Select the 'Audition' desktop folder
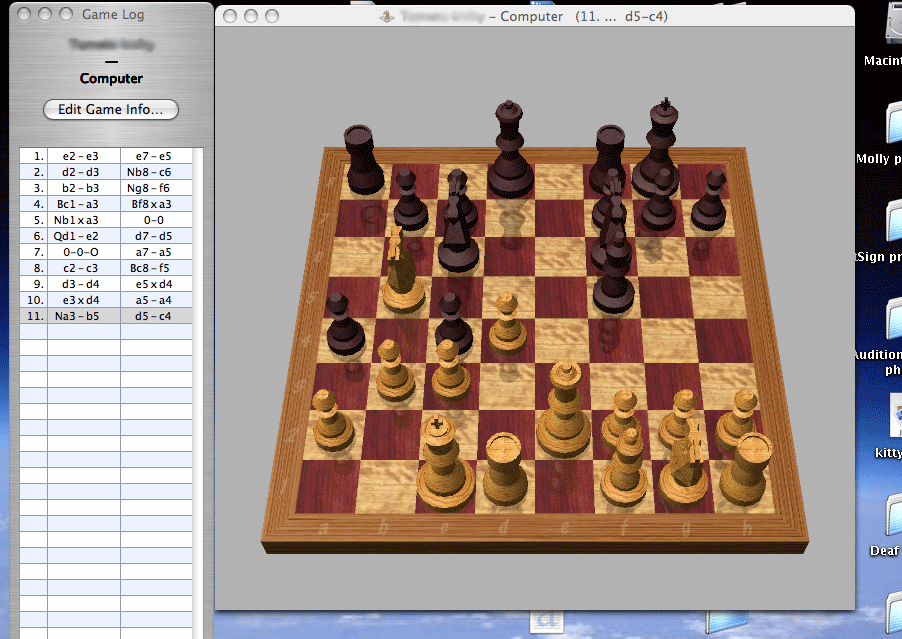902x639 pixels. [893, 318]
